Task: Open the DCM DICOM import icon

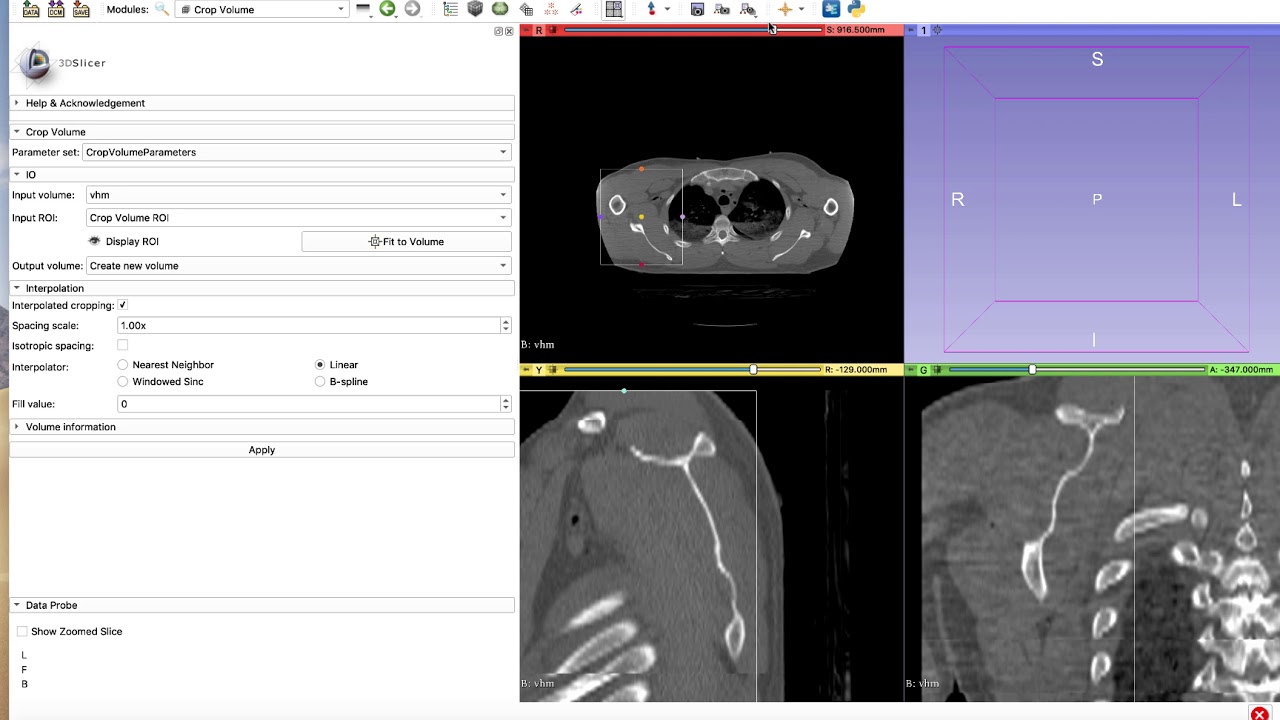Action: (56, 9)
